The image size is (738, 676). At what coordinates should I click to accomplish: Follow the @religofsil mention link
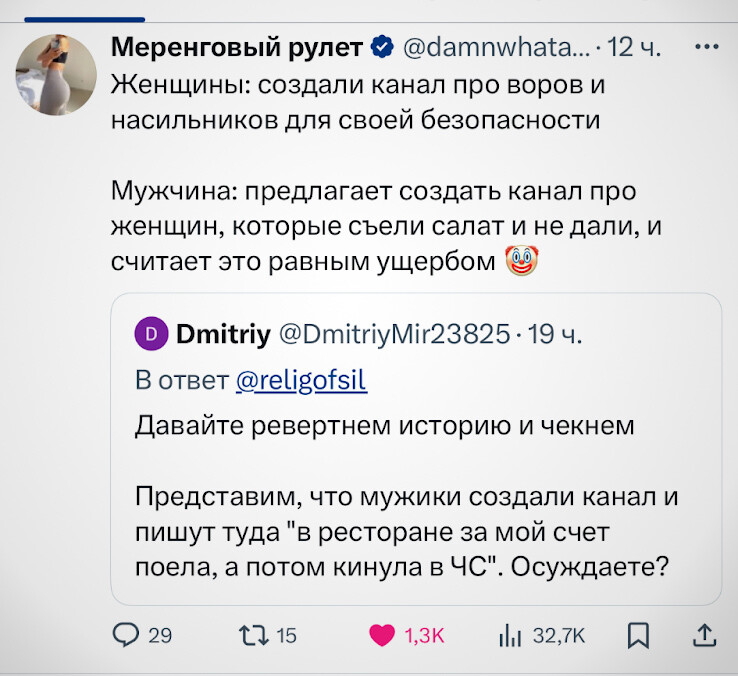[x=307, y=381]
